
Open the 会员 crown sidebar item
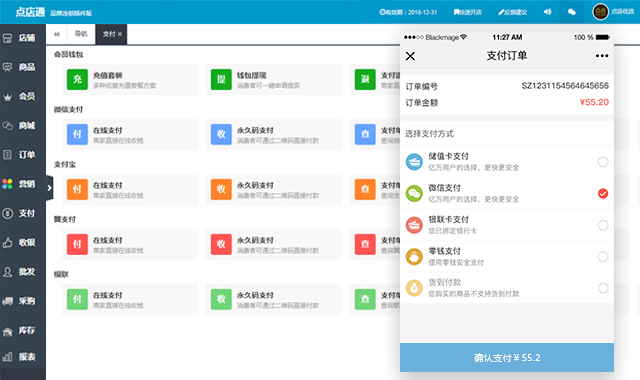(x=20, y=96)
